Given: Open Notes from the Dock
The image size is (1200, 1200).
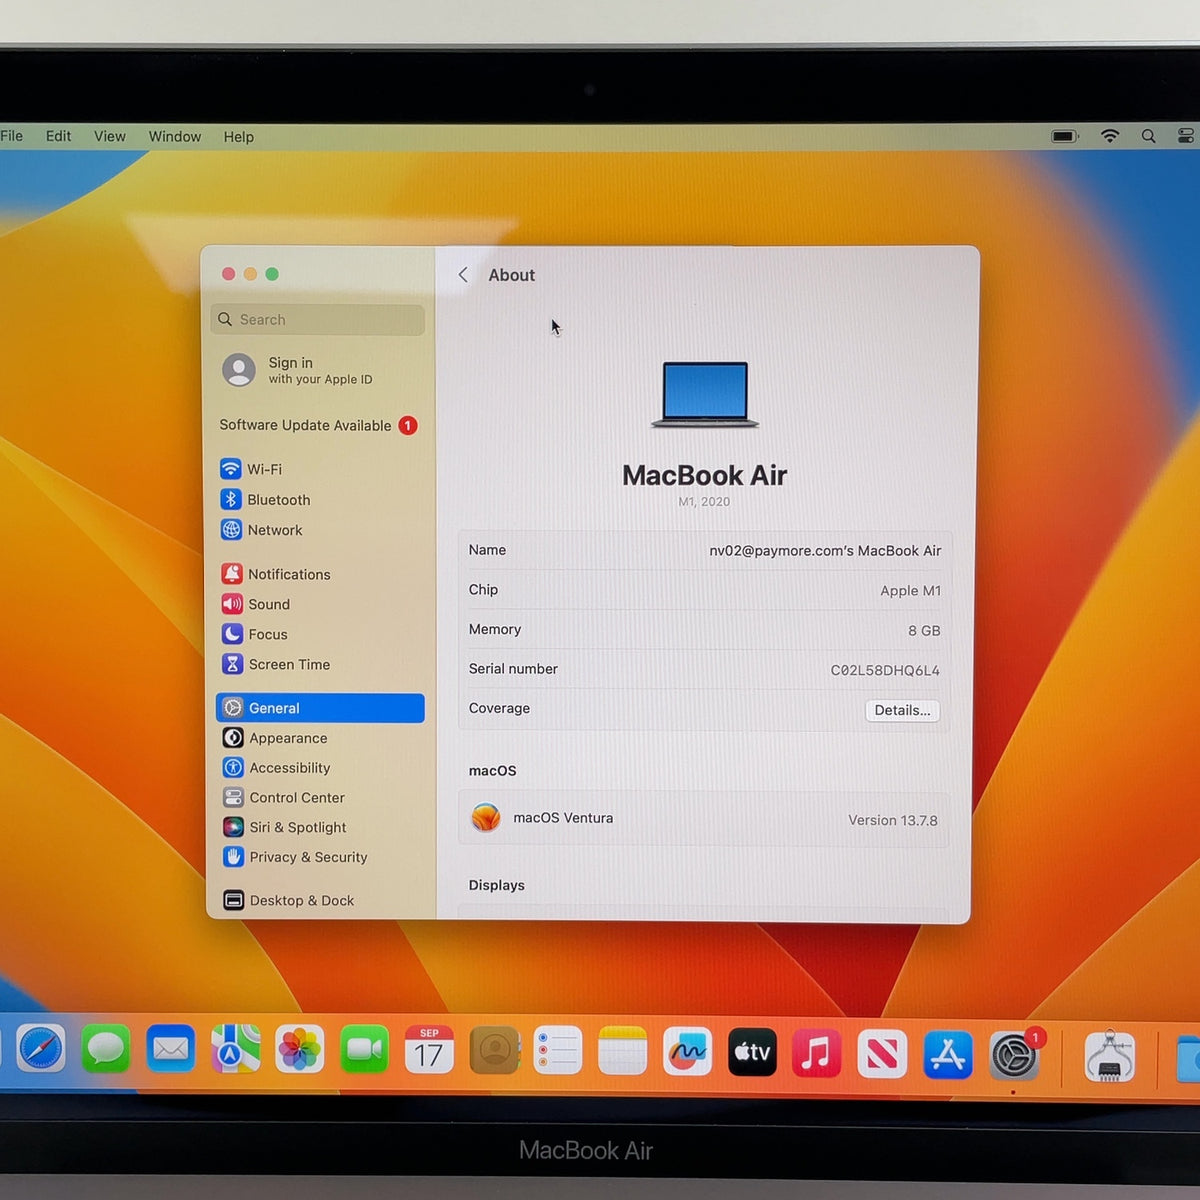Looking at the screenshot, I should (x=623, y=1051).
